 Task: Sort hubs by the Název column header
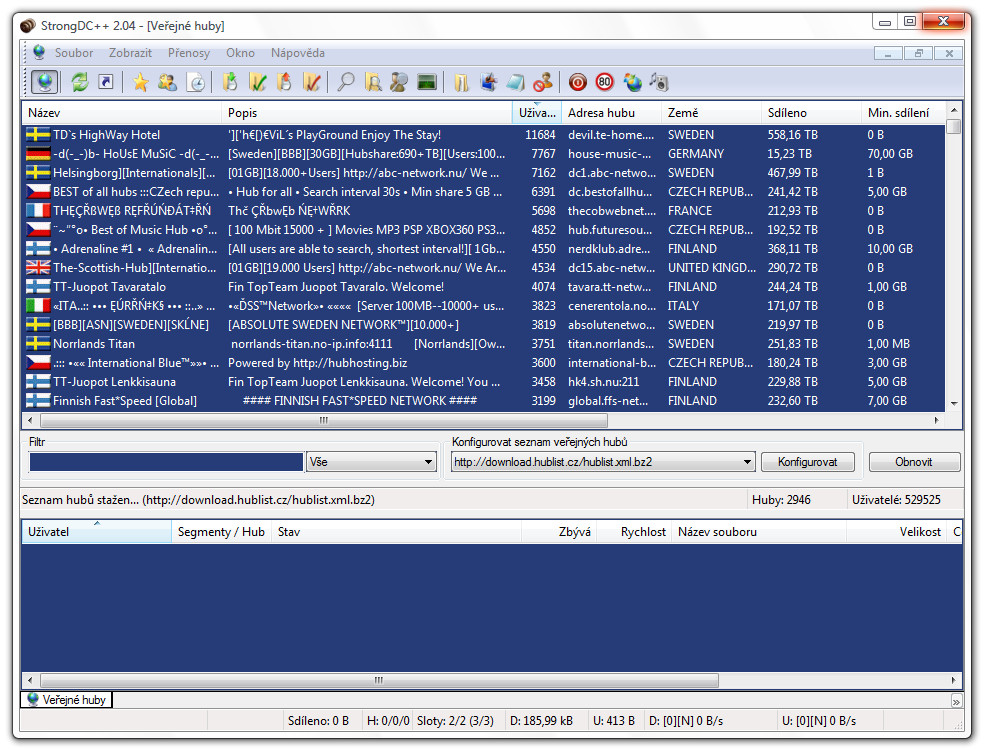tap(122, 113)
